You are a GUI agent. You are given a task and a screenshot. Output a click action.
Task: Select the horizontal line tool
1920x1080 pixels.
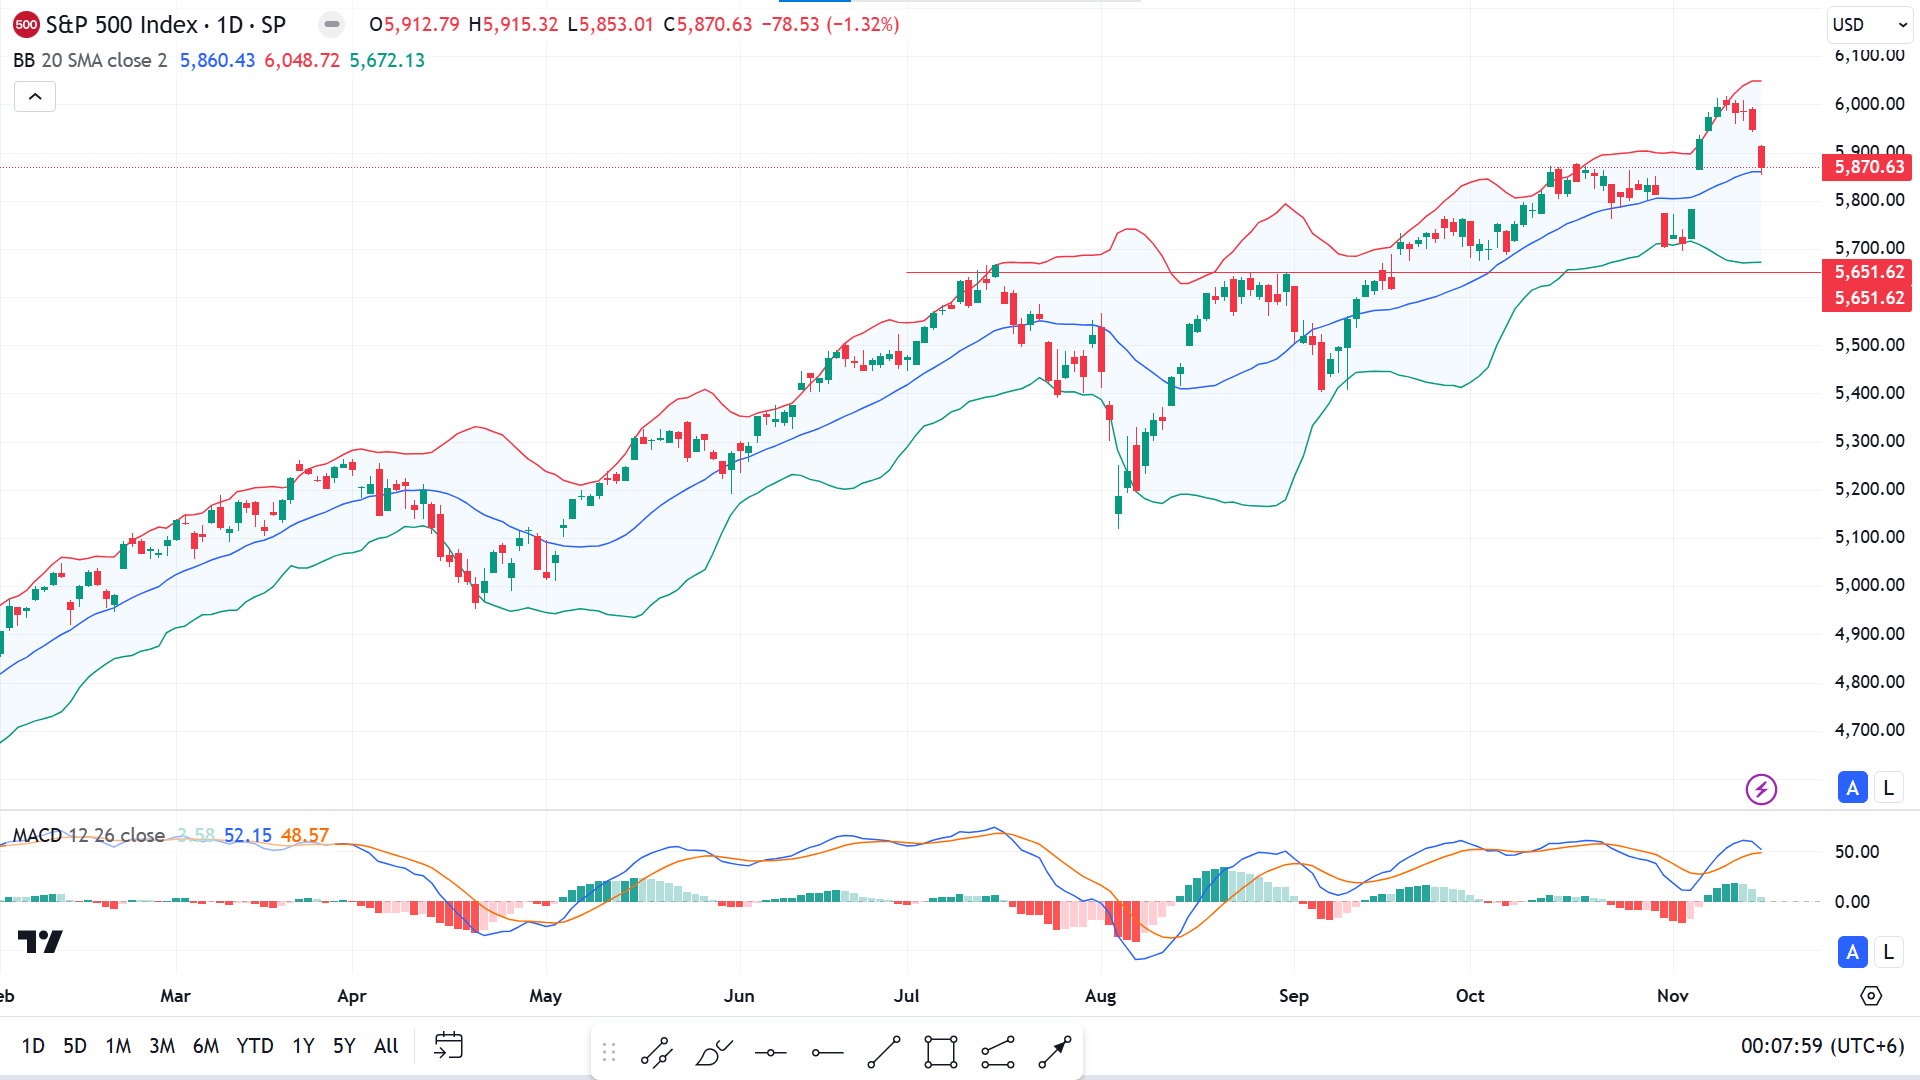tap(770, 1052)
